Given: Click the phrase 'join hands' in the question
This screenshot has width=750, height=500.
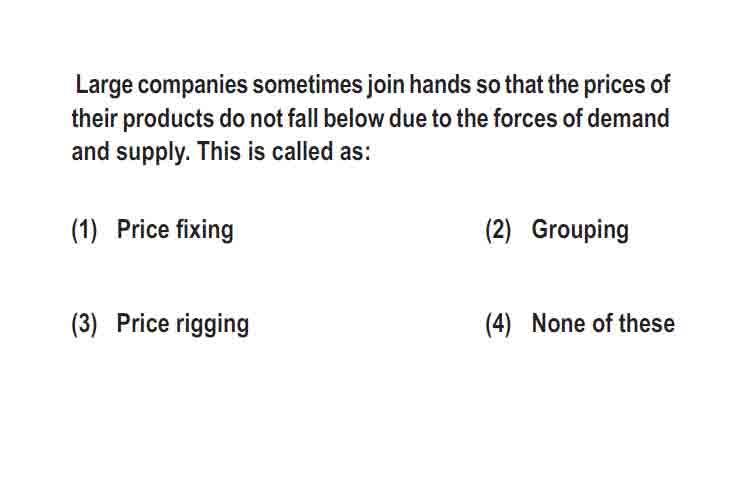Looking at the screenshot, I should pyautogui.click(x=419, y=85).
